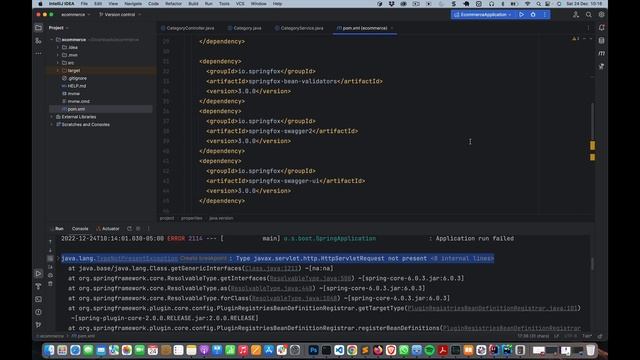Open more run actions vertical dots
The width and height of the screenshot is (640, 360).
click(x=544, y=14)
